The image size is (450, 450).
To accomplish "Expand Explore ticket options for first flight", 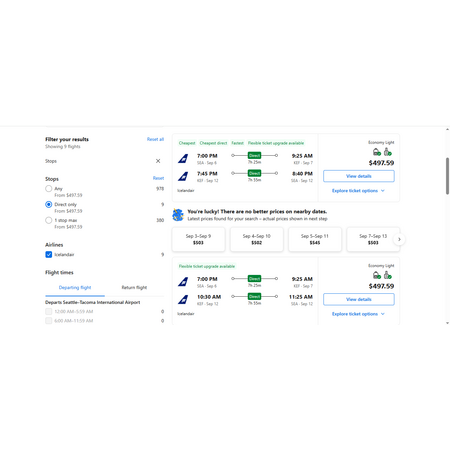I will (x=358, y=191).
